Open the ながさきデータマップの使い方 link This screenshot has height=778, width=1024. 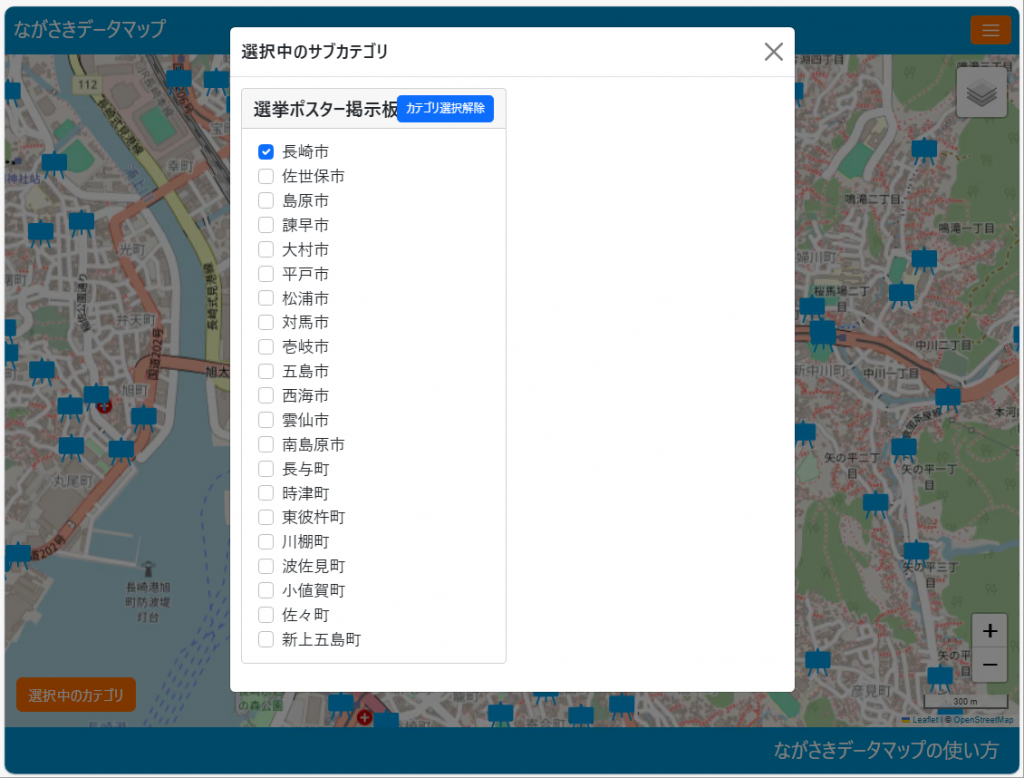tap(886, 751)
